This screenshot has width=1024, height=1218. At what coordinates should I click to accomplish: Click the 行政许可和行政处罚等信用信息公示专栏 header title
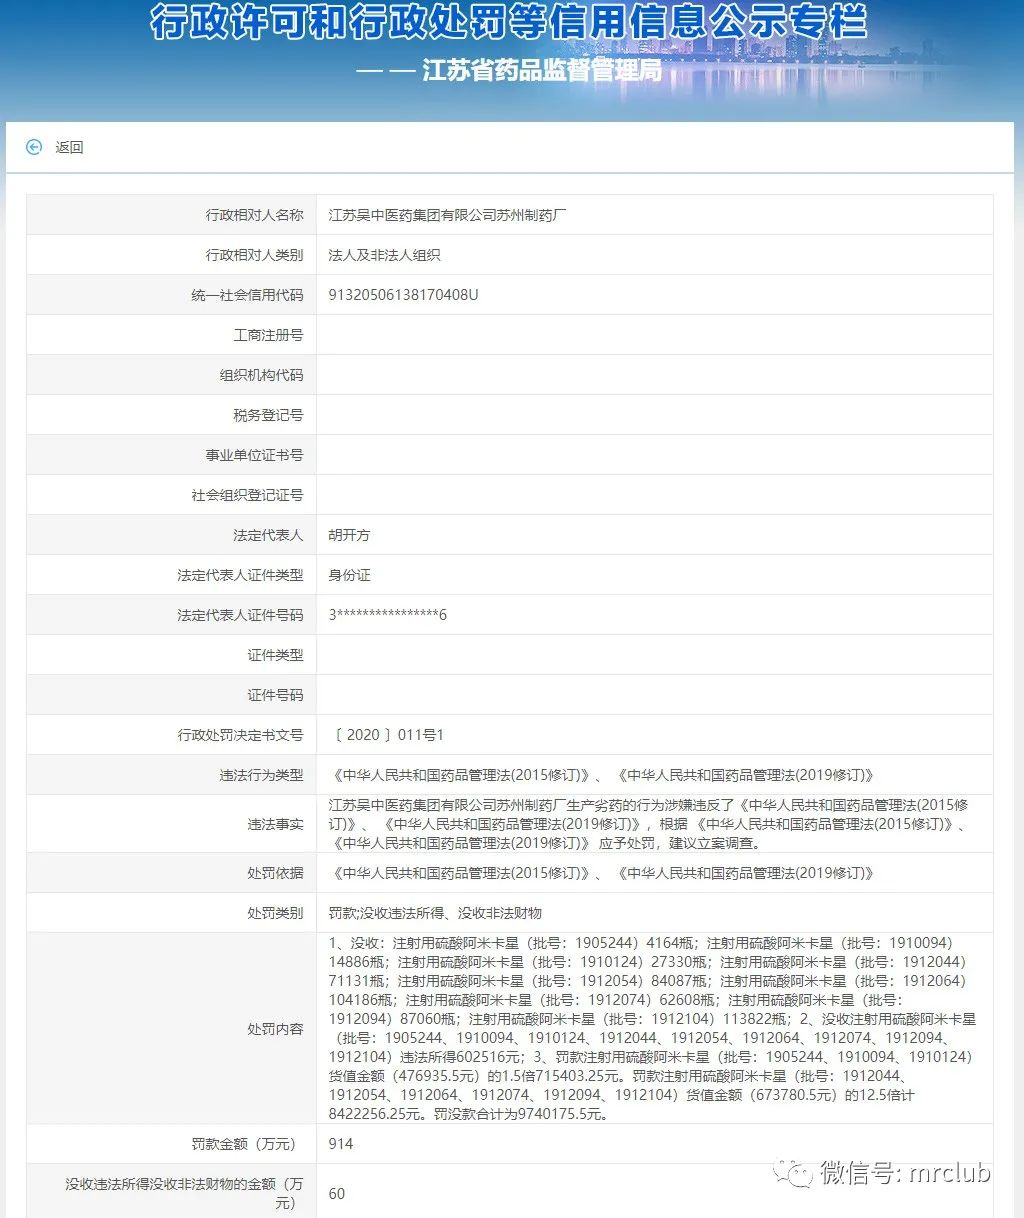pos(509,22)
